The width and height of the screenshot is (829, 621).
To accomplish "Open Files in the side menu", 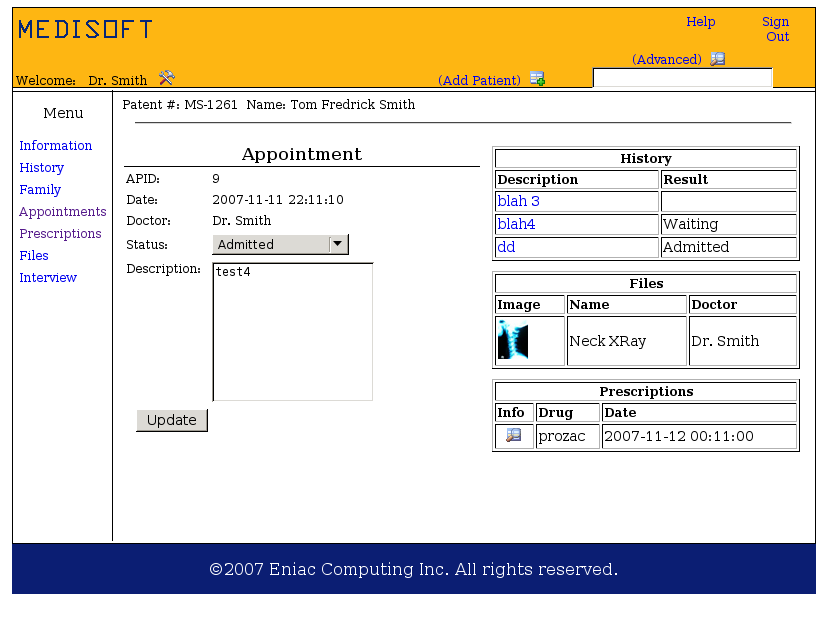I will [x=34, y=256].
